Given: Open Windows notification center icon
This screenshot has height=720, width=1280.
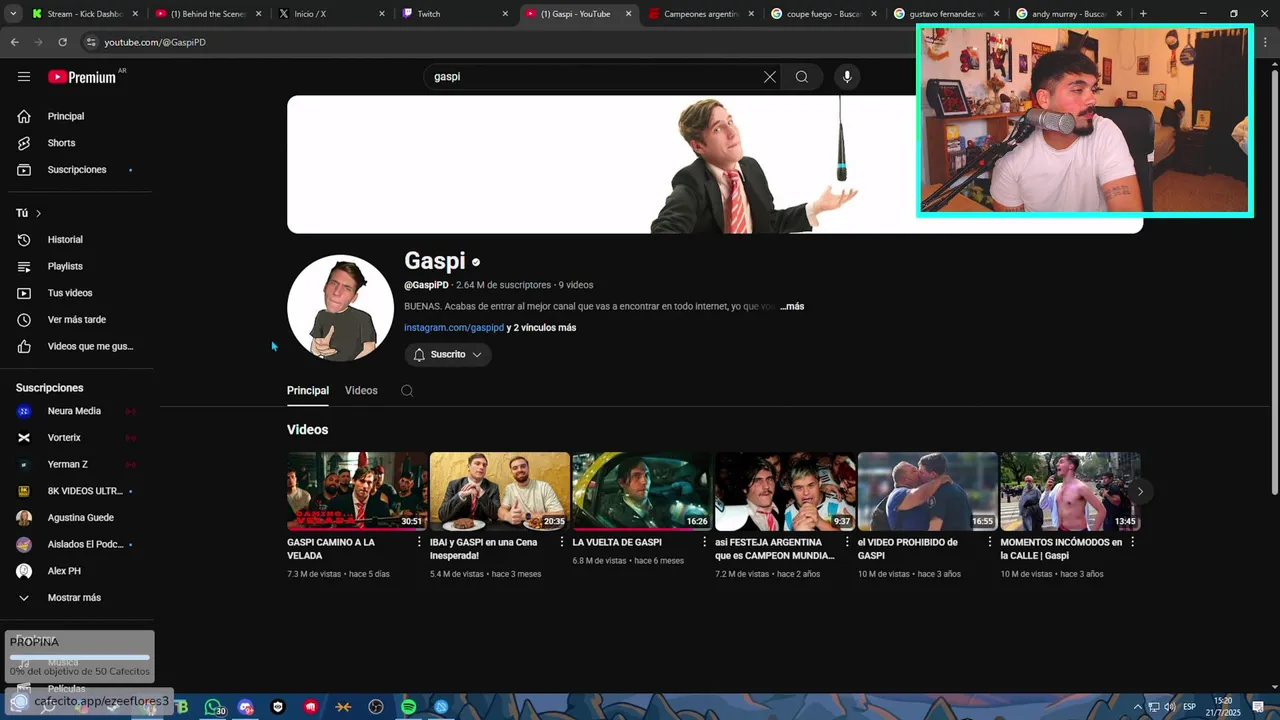Looking at the screenshot, I should [1258, 707].
